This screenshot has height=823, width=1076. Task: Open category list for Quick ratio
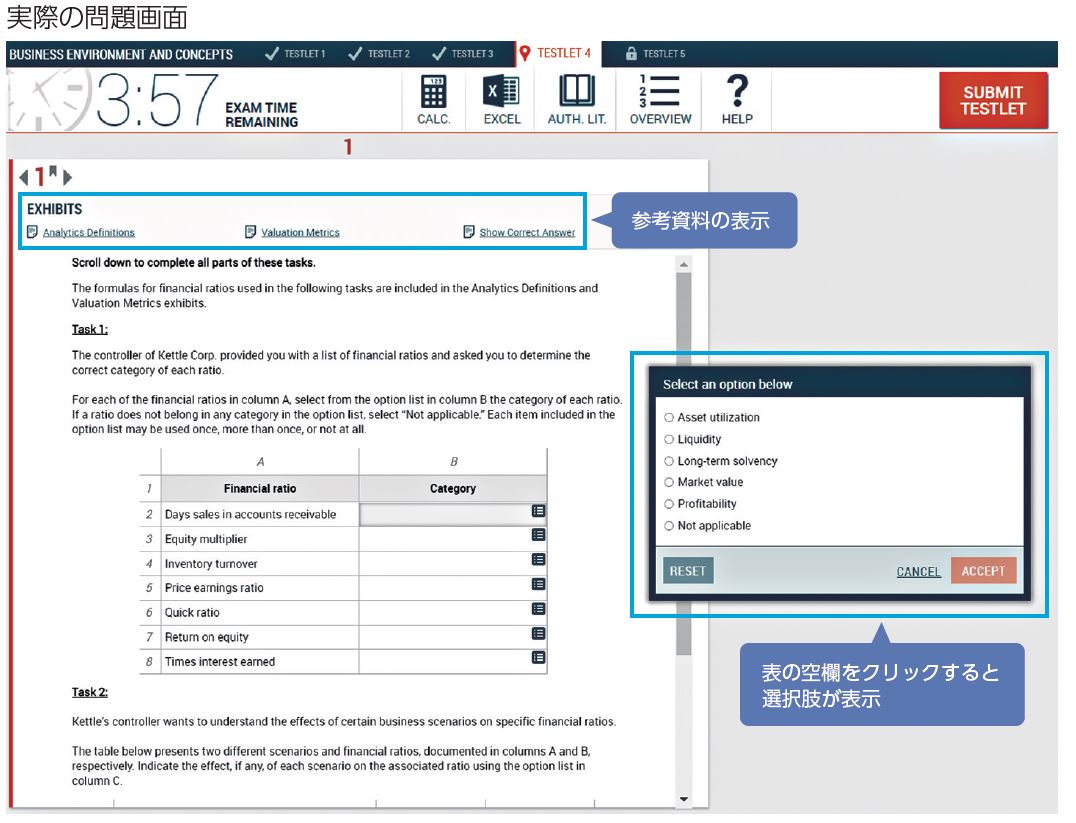538,609
